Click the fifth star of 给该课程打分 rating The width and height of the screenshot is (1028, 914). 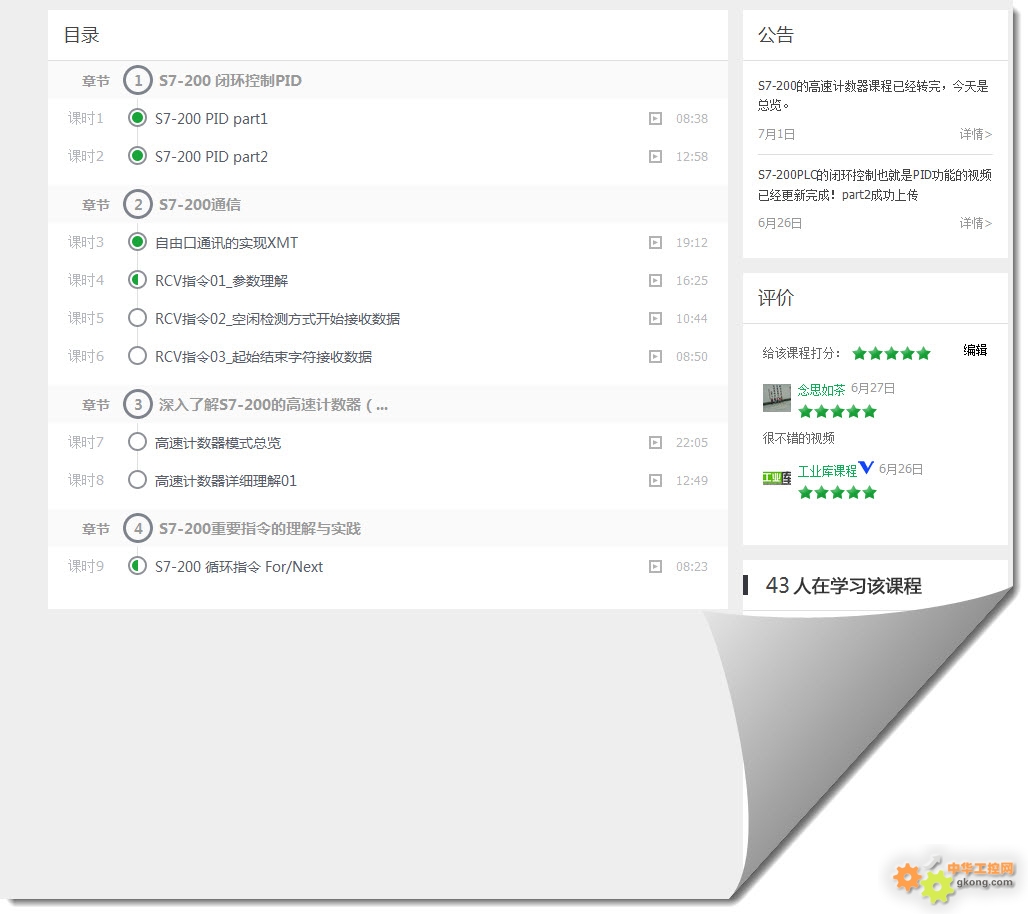pyautogui.click(x=924, y=354)
